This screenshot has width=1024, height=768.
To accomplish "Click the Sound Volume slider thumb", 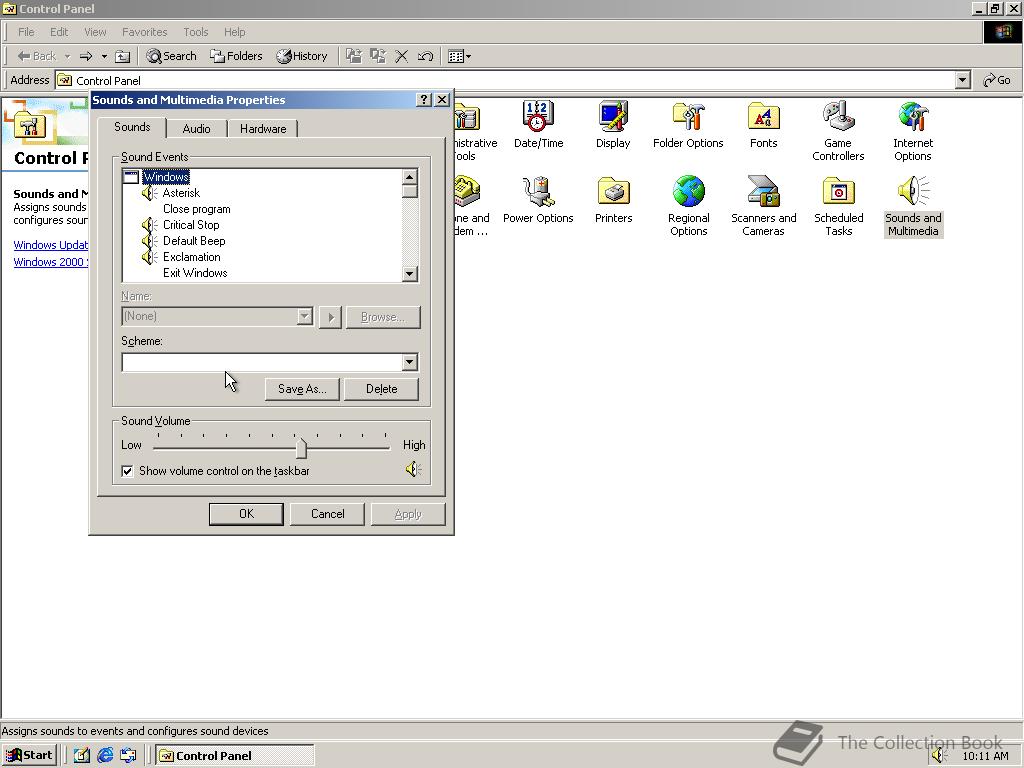I will click(301, 447).
